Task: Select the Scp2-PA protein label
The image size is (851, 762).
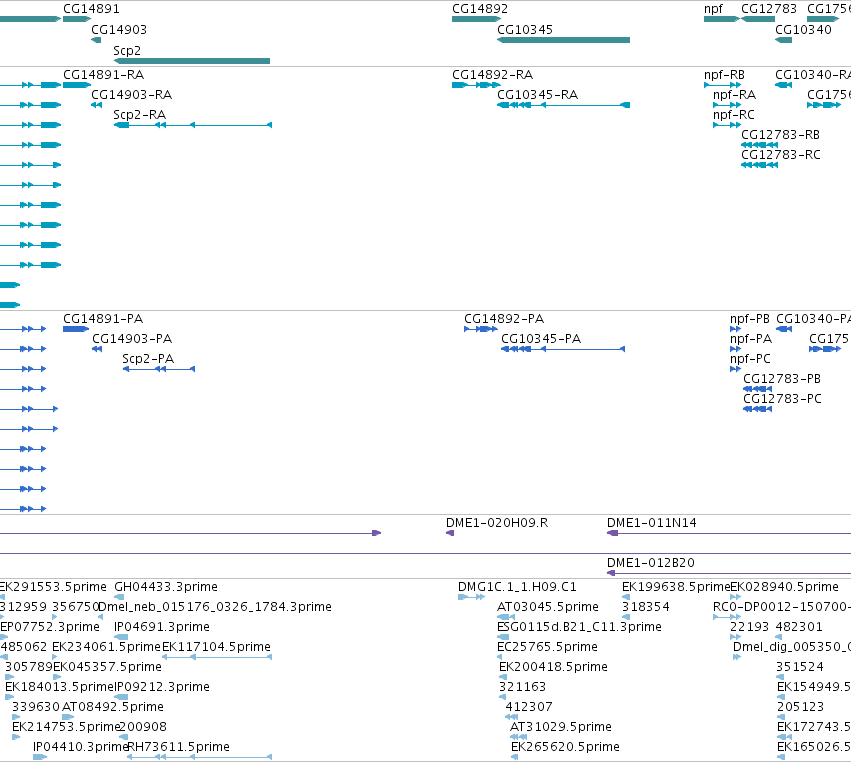Action: point(148,359)
